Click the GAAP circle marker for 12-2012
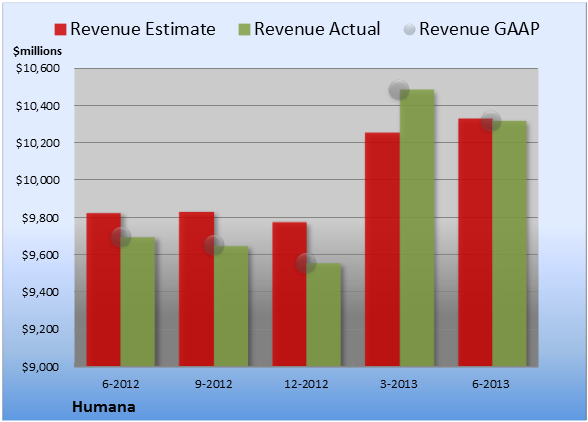Image resolution: width=588 pixels, height=422 pixels. click(x=306, y=263)
